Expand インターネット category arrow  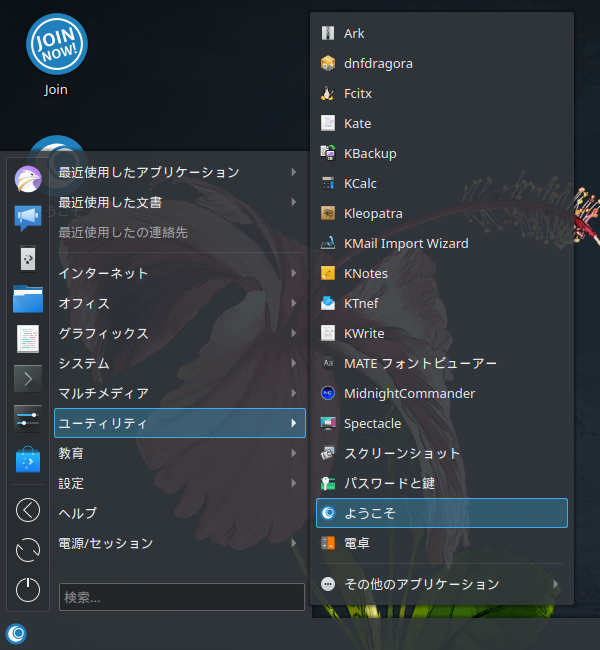coord(294,273)
